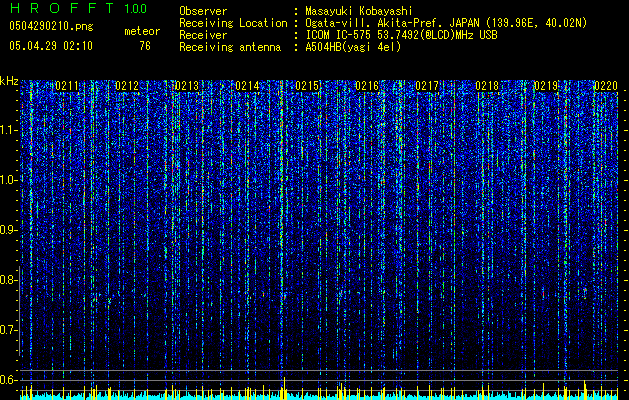Click the 0.6 kHz axis tick label
Image resolution: width=629 pixels, height=400 pixels.
[x=9, y=380]
